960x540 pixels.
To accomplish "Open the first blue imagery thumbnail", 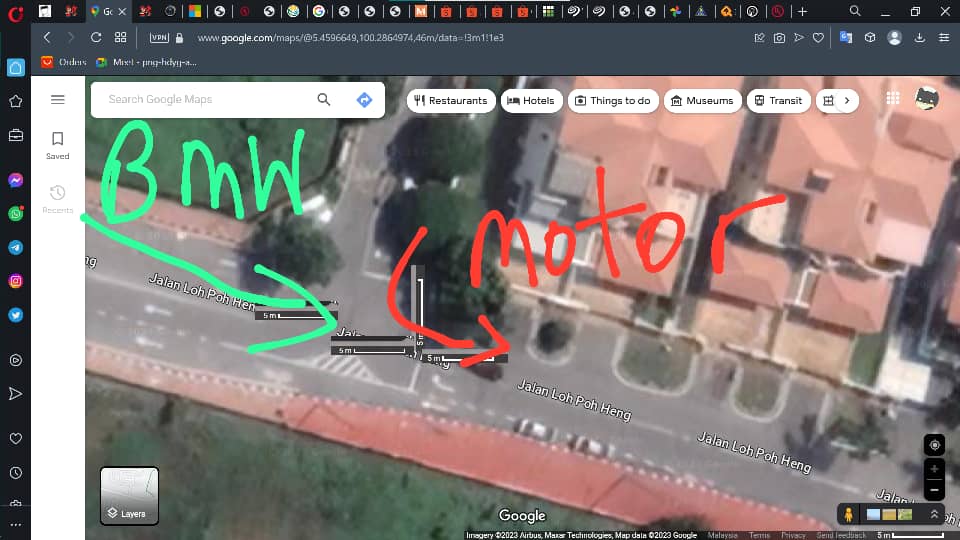I will point(874,514).
